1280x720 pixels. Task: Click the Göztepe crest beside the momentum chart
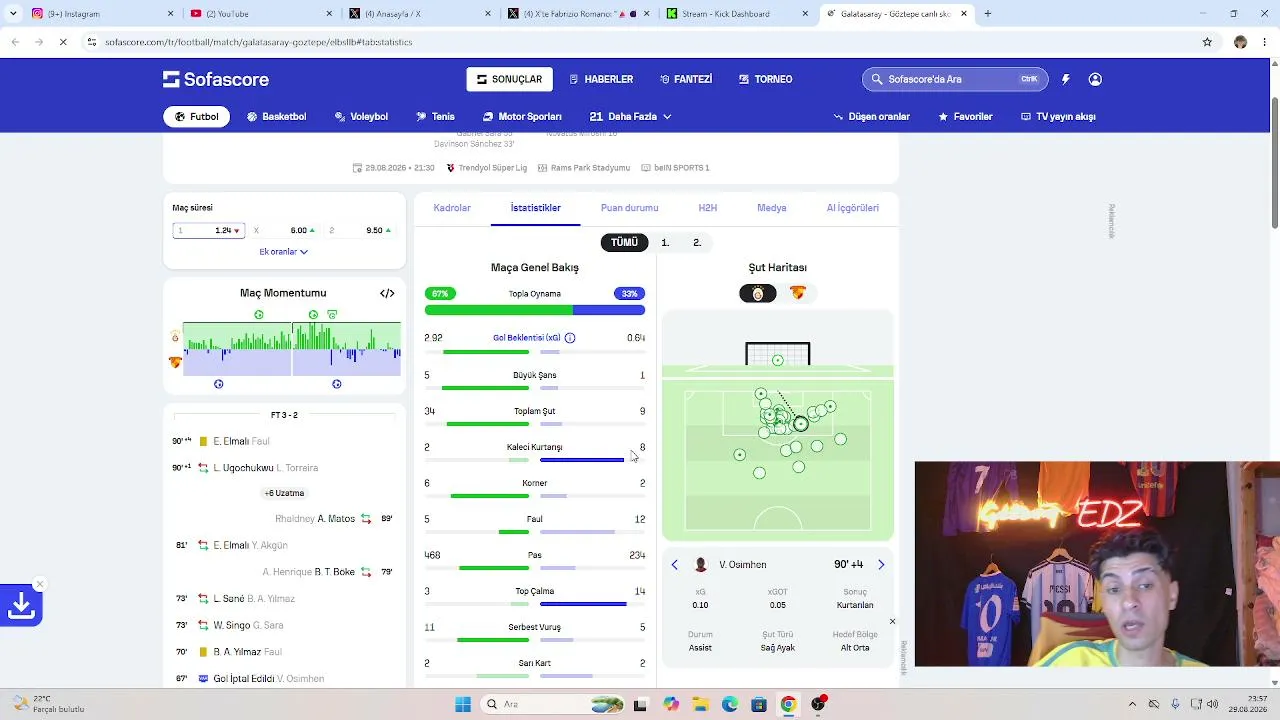[x=175, y=362]
